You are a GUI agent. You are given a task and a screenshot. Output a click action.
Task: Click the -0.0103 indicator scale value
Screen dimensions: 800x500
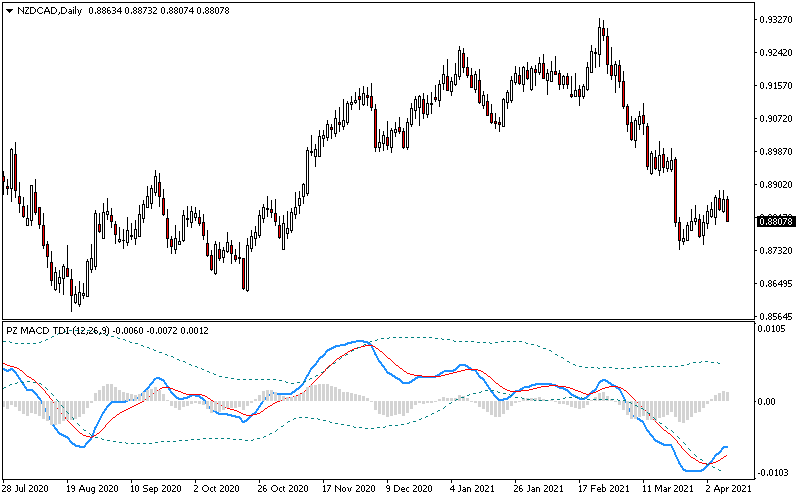click(x=775, y=472)
